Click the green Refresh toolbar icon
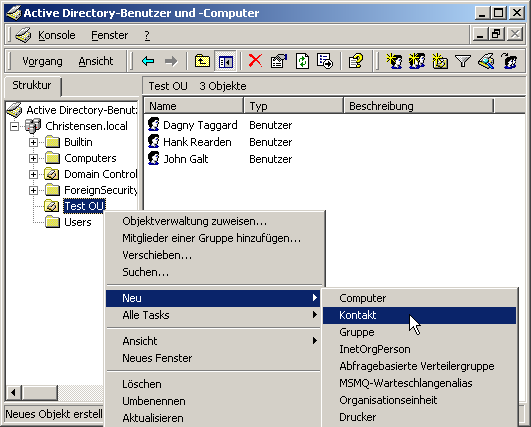The image size is (531, 427). click(302, 61)
